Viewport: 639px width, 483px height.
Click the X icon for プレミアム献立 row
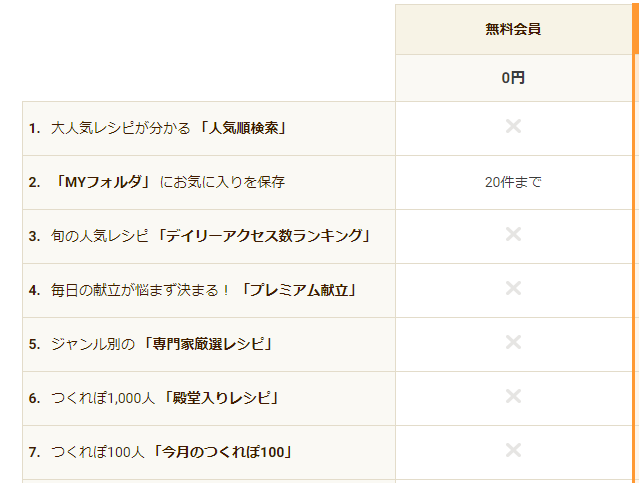point(513,288)
